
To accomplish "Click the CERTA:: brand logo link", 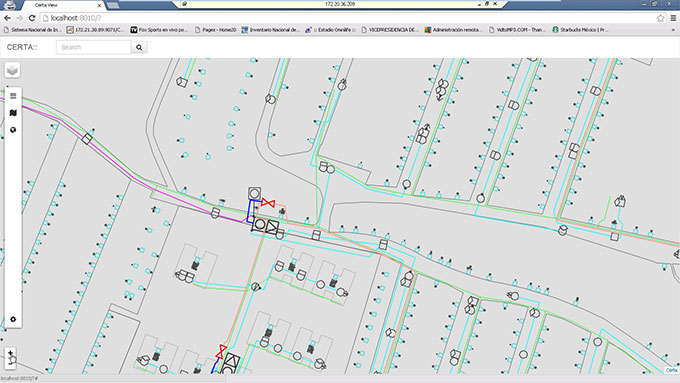I will click(x=22, y=47).
